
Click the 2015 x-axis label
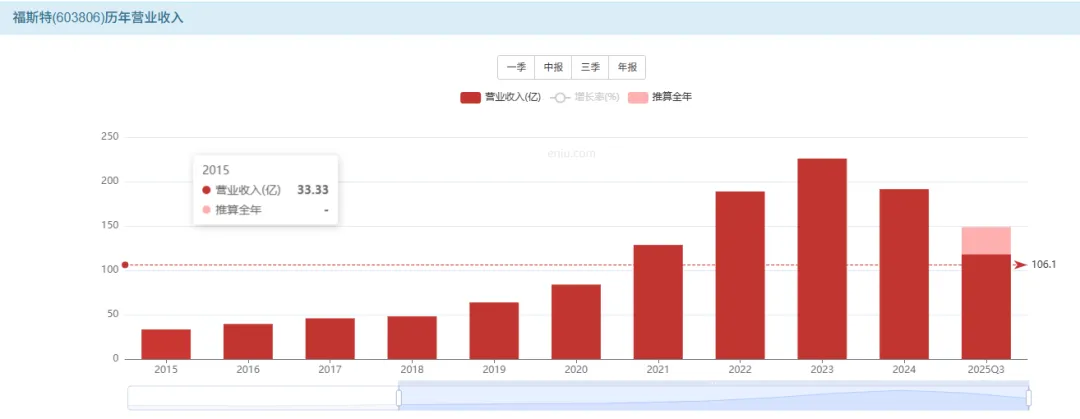pyautogui.click(x=166, y=370)
